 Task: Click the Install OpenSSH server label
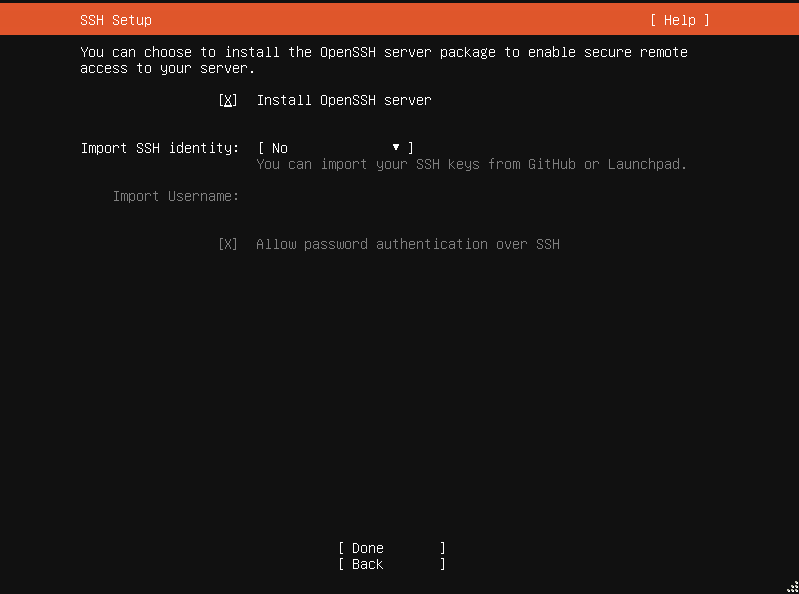point(344,100)
